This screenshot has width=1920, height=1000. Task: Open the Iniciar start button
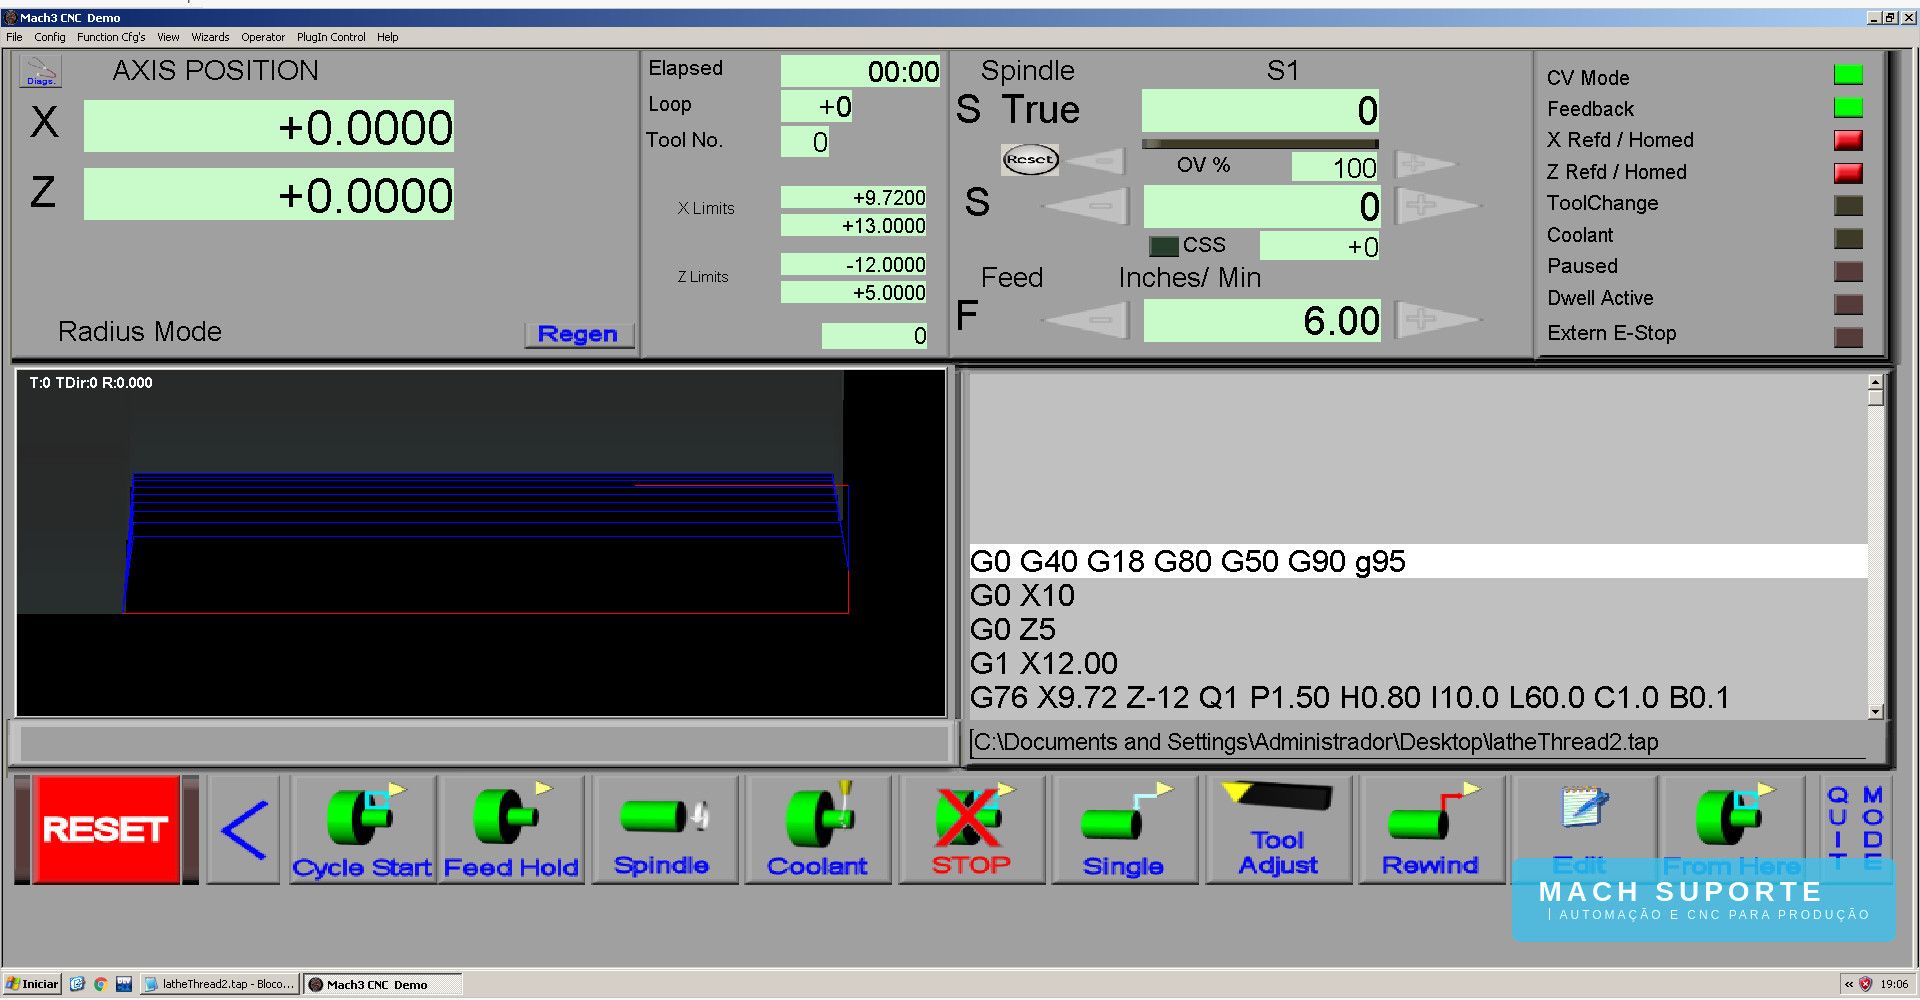(33, 984)
